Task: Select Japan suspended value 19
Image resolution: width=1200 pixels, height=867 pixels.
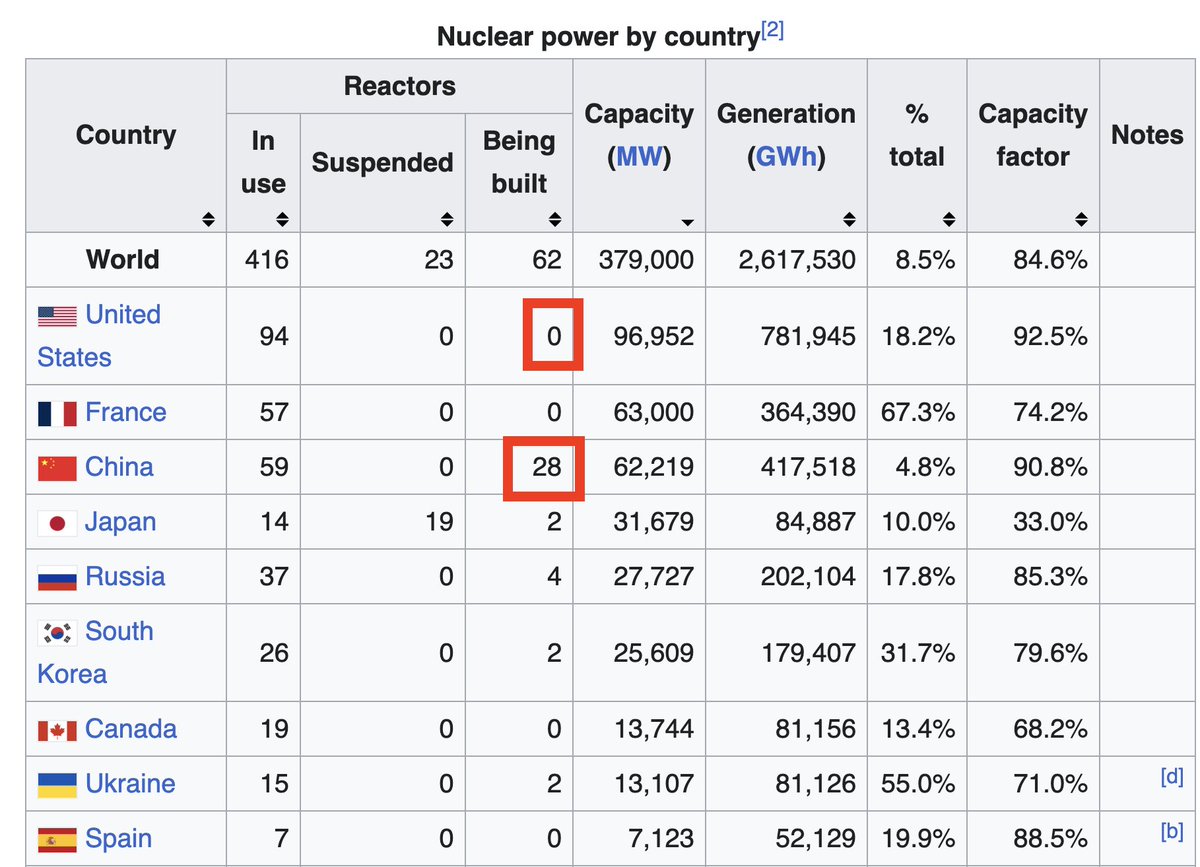Action: (x=439, y=522)
